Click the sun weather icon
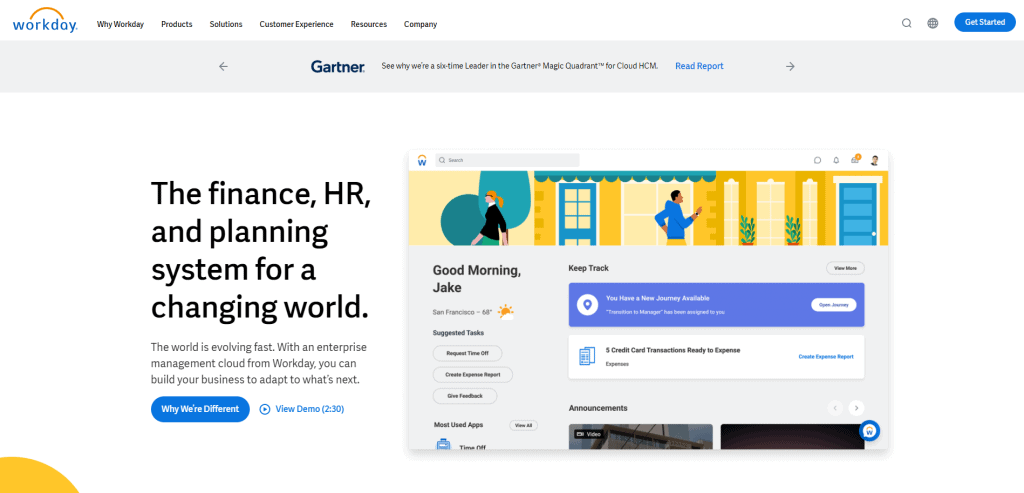 coord(505,311)
